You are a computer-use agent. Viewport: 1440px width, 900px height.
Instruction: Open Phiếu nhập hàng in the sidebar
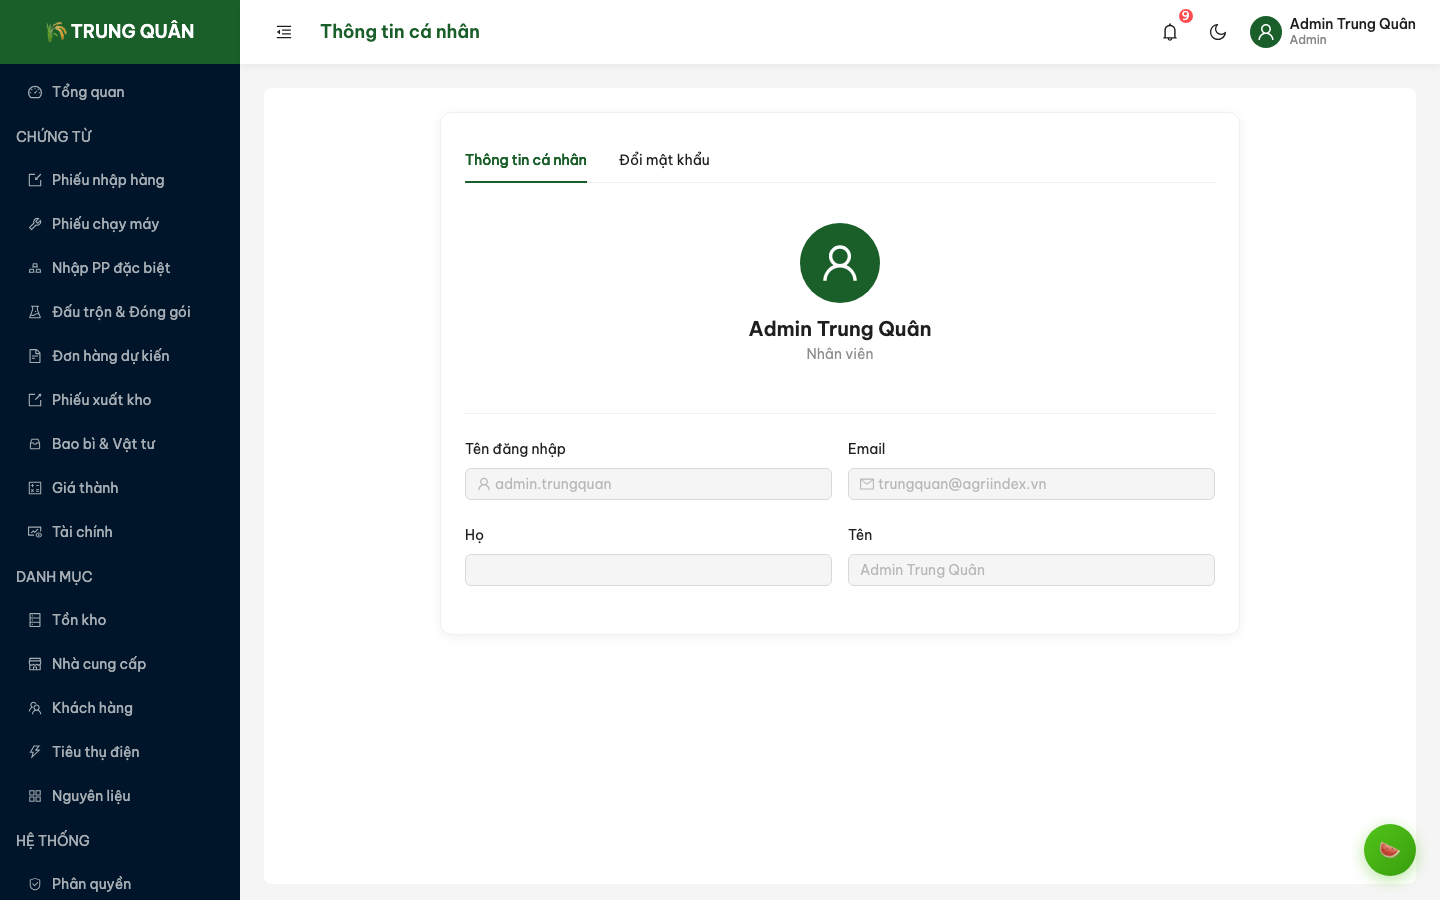[108, 180]
